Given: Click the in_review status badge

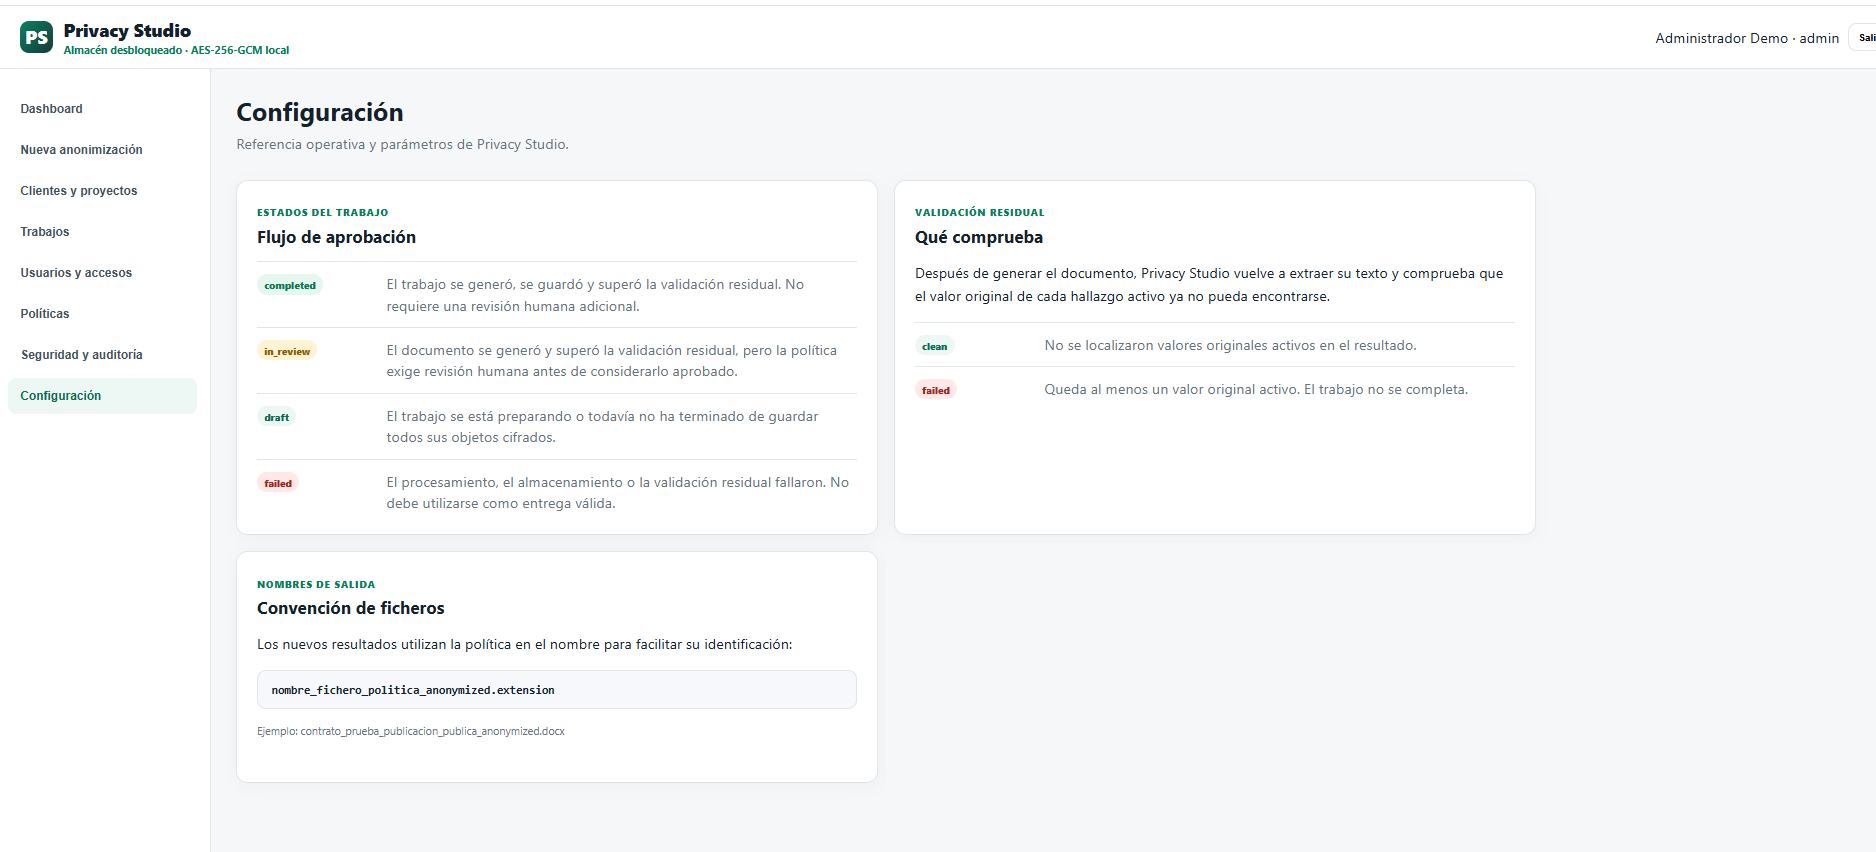Looking at the screenshot, I should coord(287,351).
